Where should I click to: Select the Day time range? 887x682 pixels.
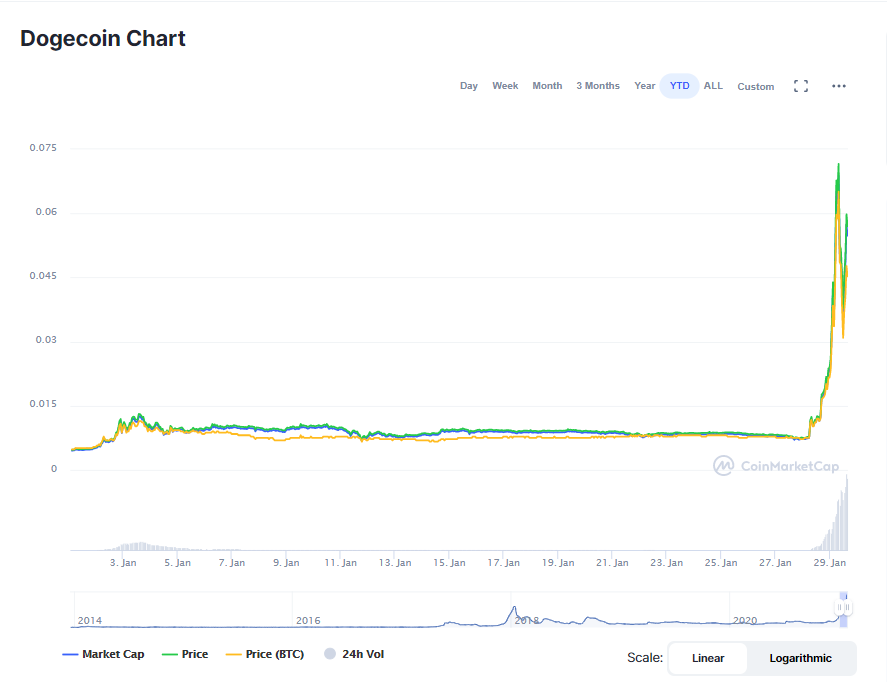468,86
